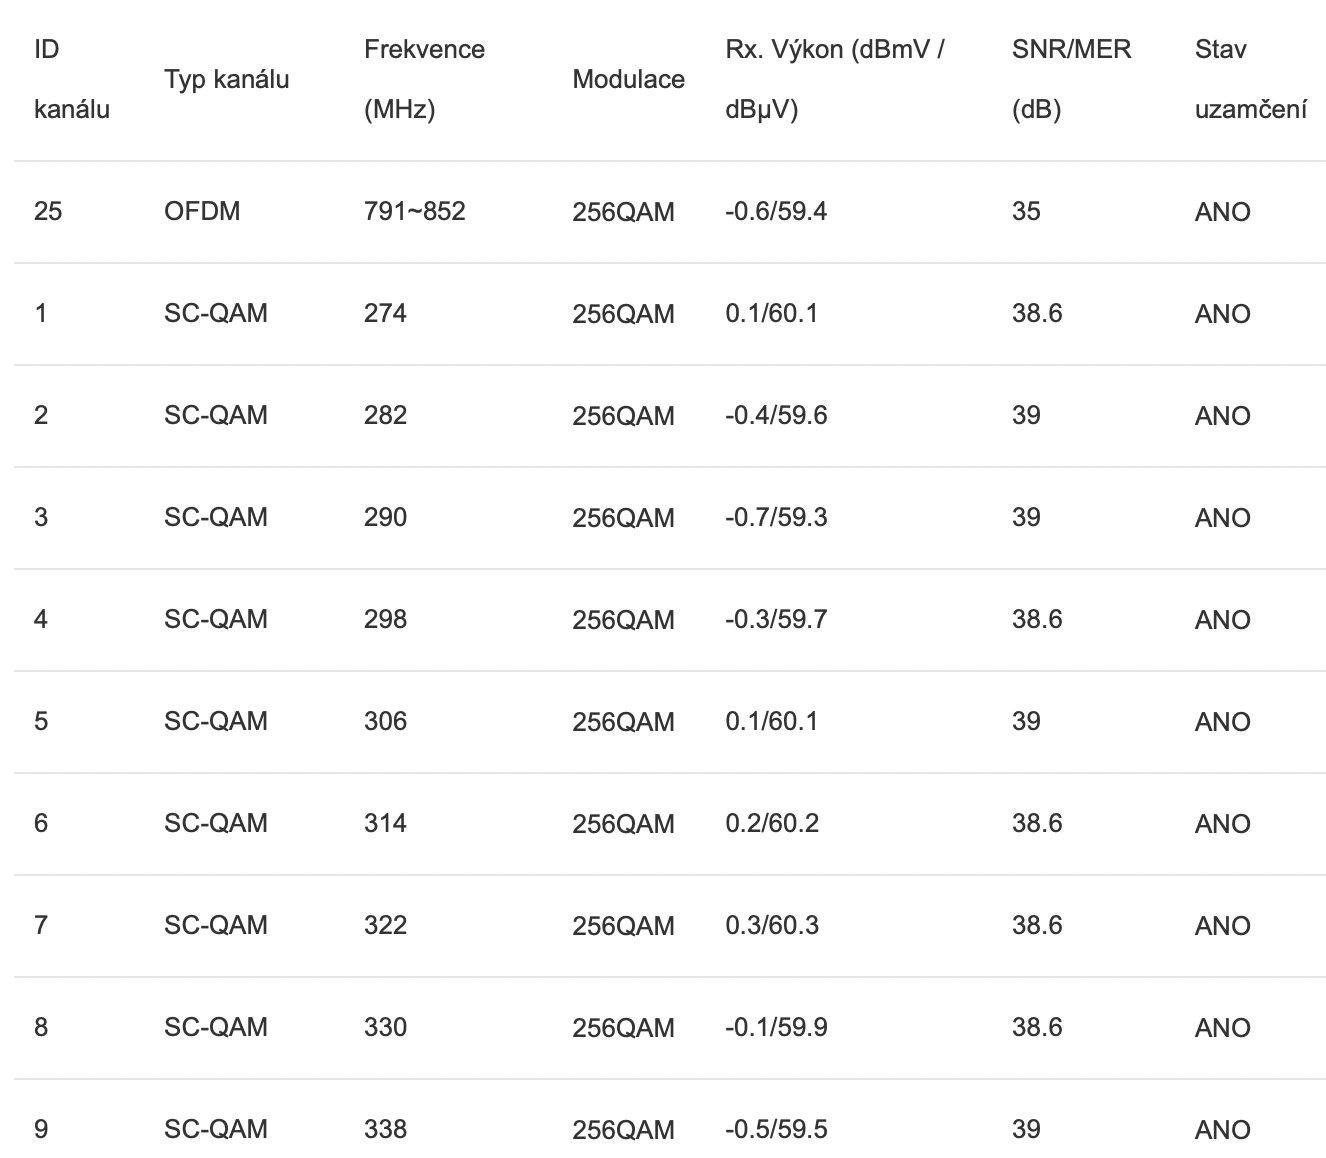Click the 322 frequency cell
Viewport: 1326px width, 1158px height.
(385, 925)
